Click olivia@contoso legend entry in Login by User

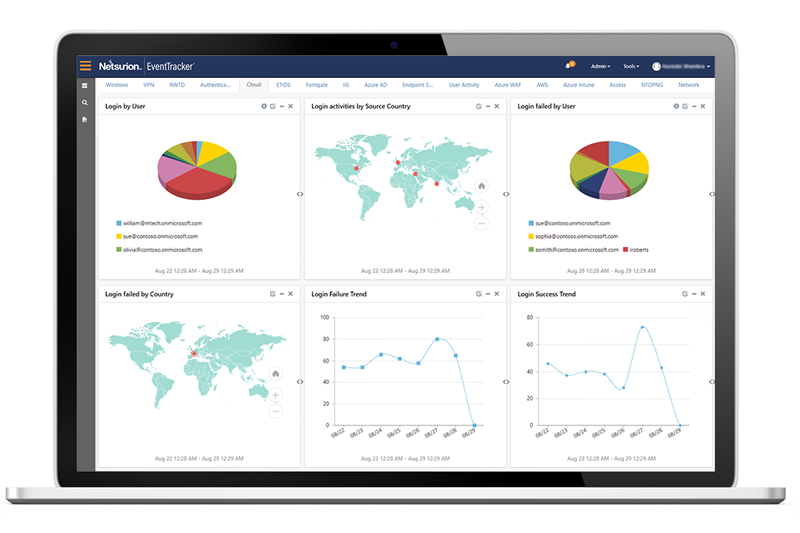159,249
